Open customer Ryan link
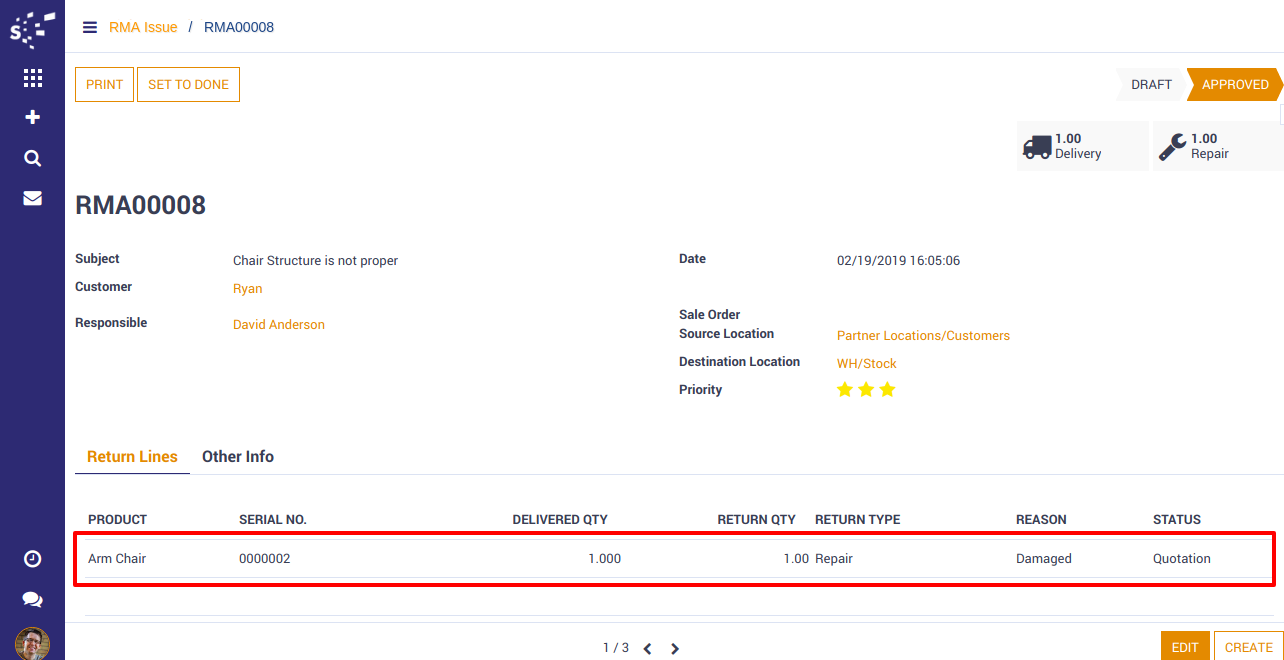 click(x=248, y=289)
